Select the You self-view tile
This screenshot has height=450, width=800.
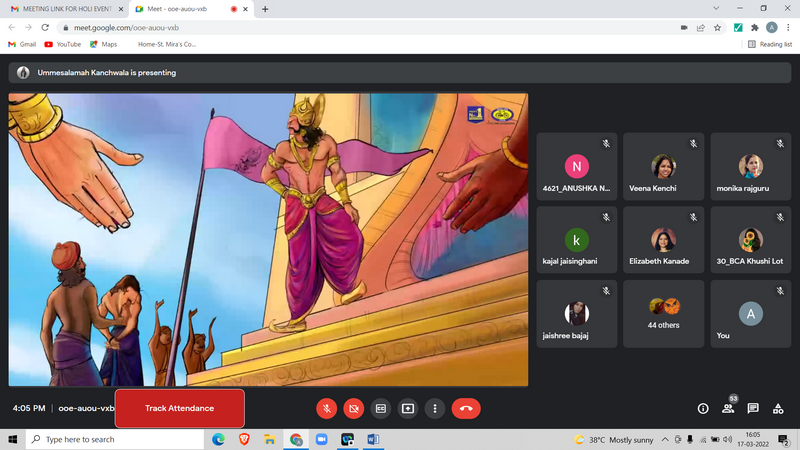click(751, 314)
